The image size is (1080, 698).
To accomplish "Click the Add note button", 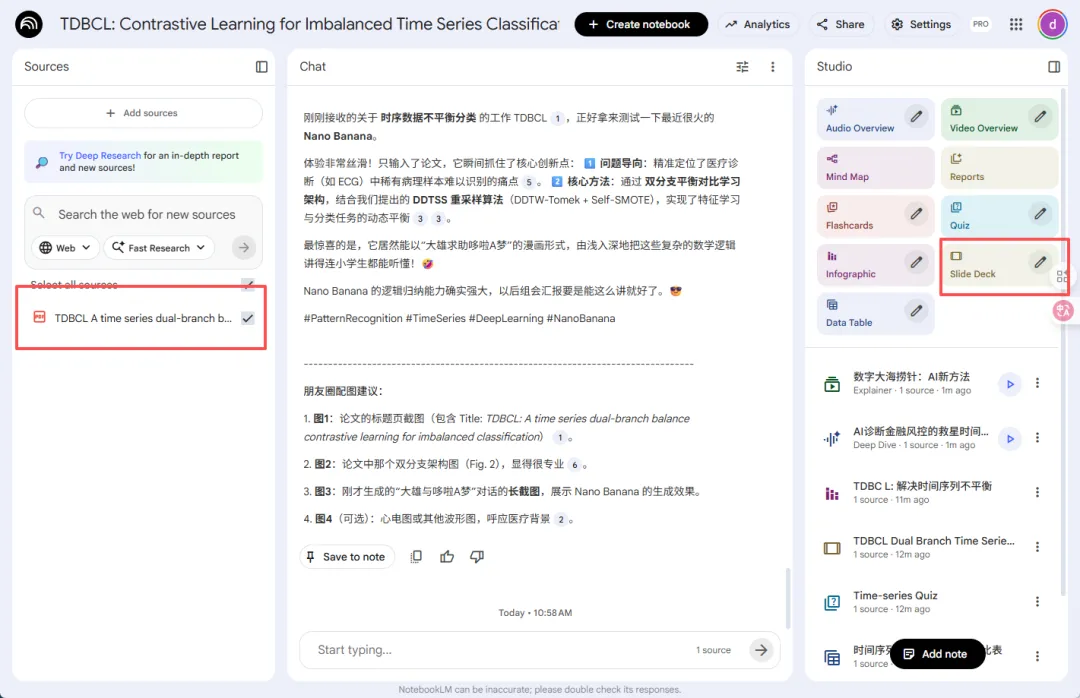I will tap(937, 654).
